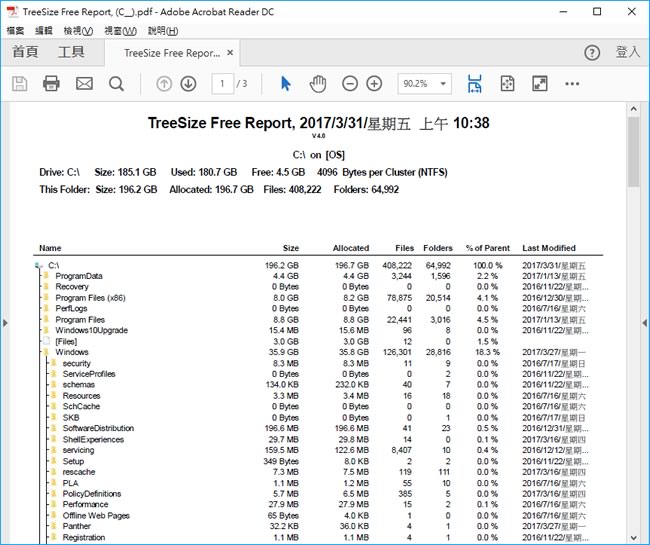This screenshot has width=650, height=545.
Task: Click the Recovery folder name
Action: pos(72,287)
